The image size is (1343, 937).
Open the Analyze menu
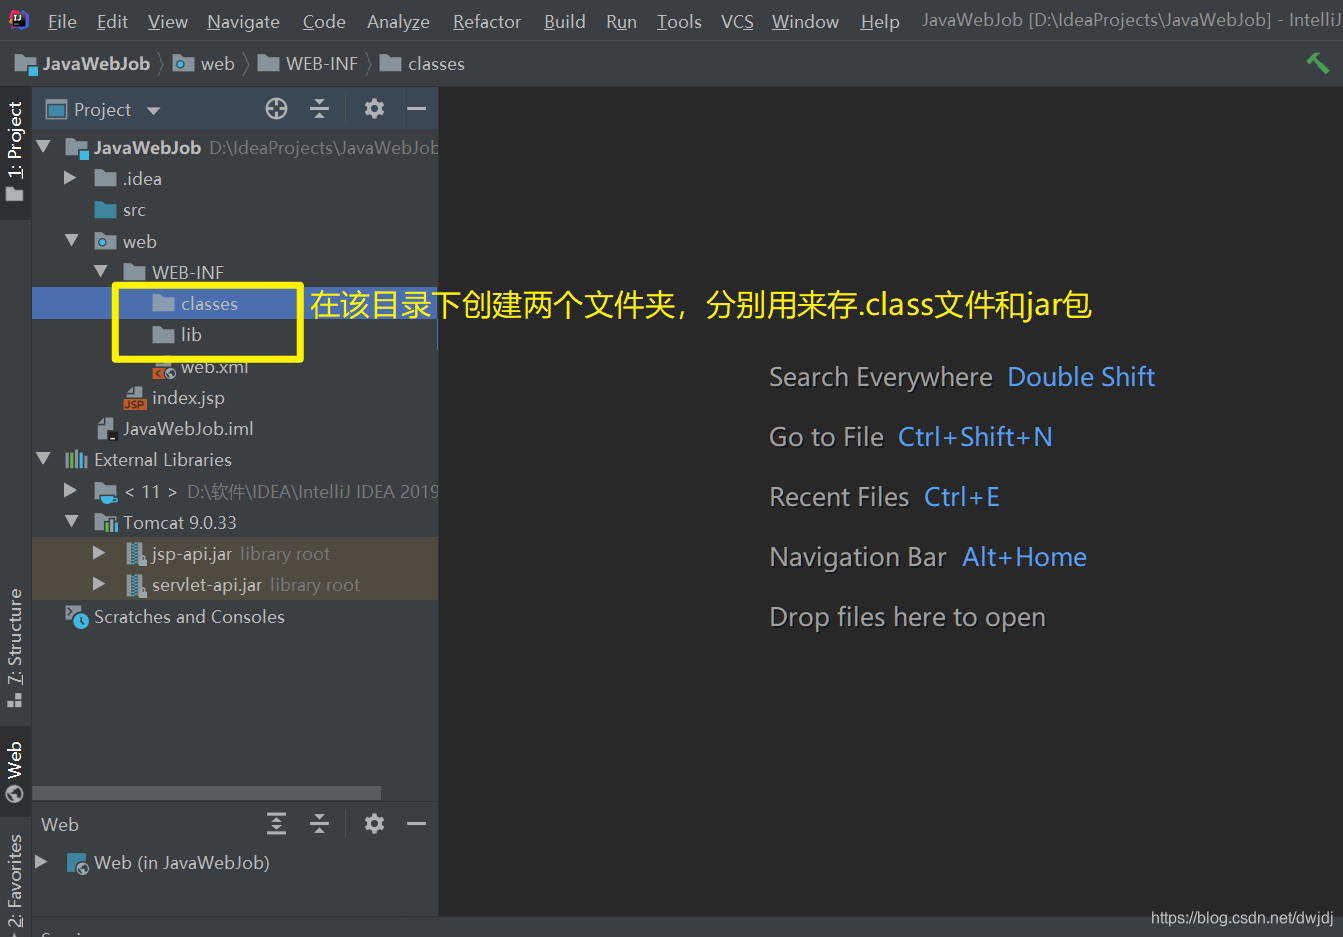coord(398,21)
